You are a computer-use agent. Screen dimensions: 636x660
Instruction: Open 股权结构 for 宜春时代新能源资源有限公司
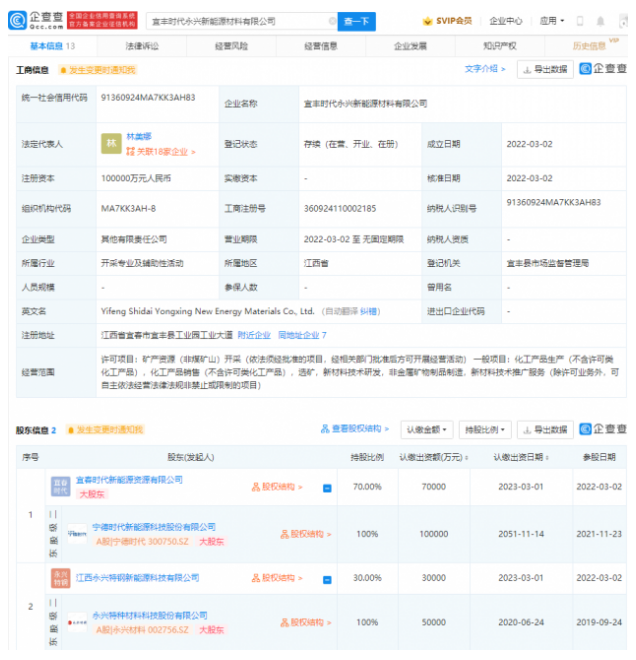(277, 487)
